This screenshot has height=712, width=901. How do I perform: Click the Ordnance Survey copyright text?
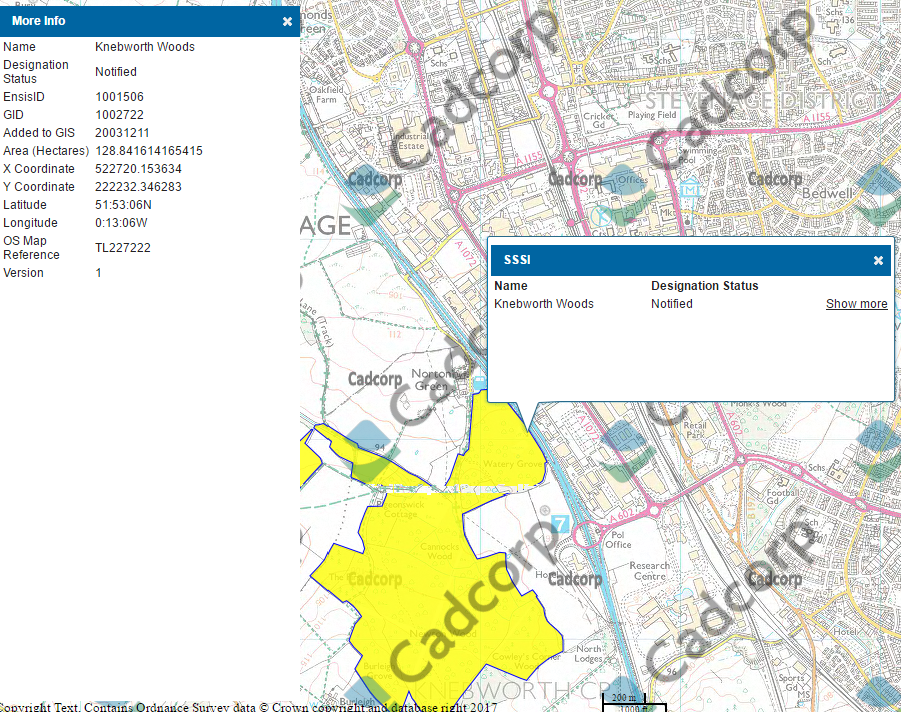coord(248,706)
